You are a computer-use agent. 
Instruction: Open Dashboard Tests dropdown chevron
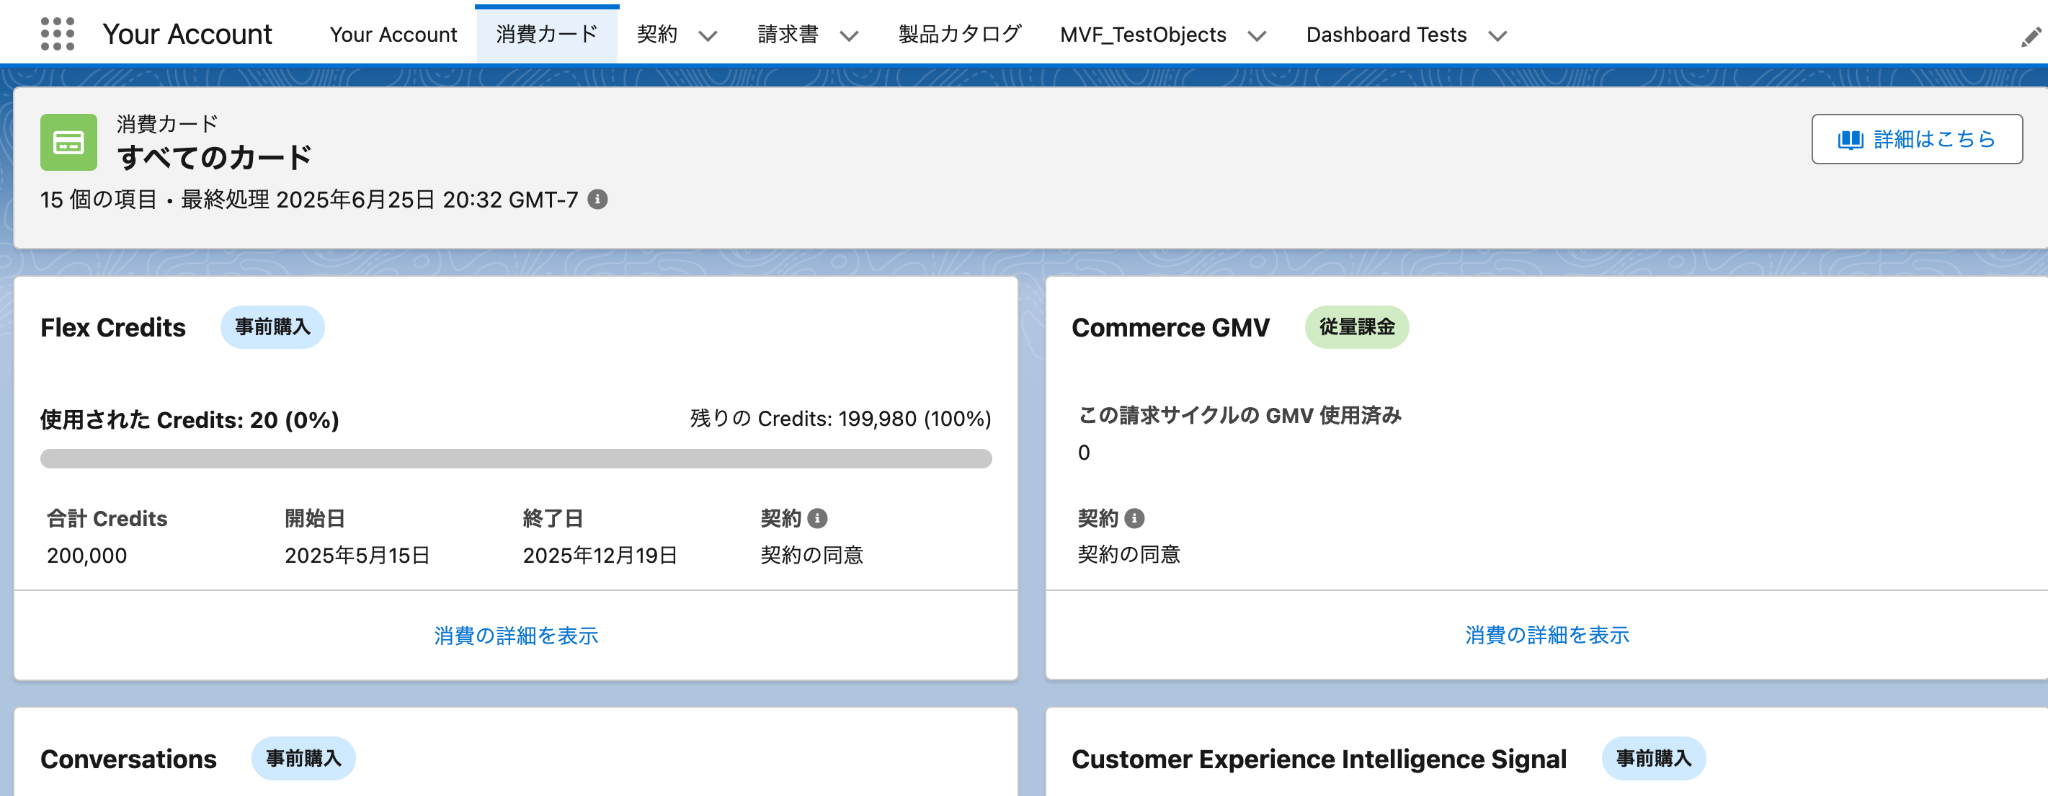(x=1497, y=36)
